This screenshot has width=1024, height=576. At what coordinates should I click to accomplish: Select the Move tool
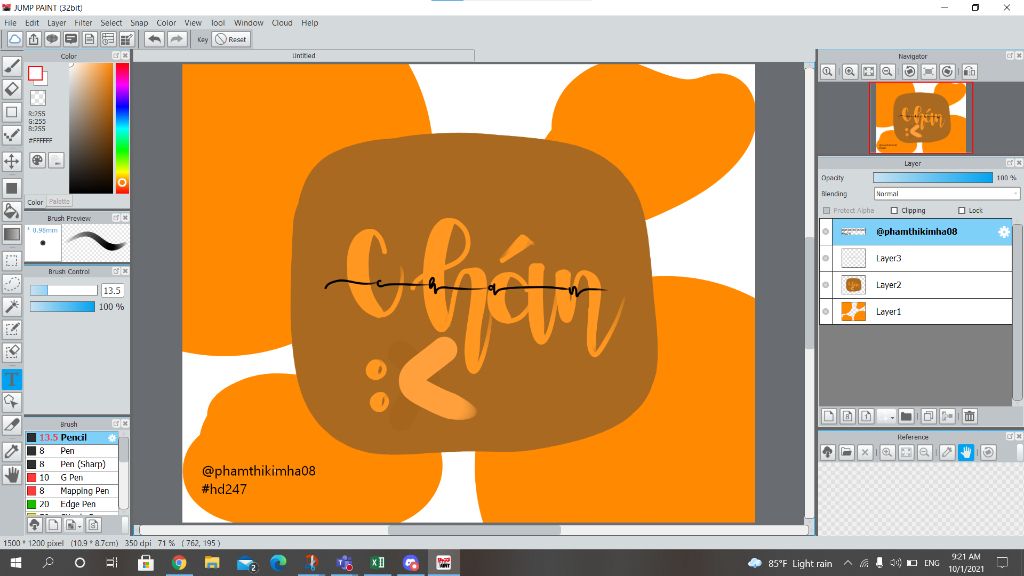pos(12,161)
